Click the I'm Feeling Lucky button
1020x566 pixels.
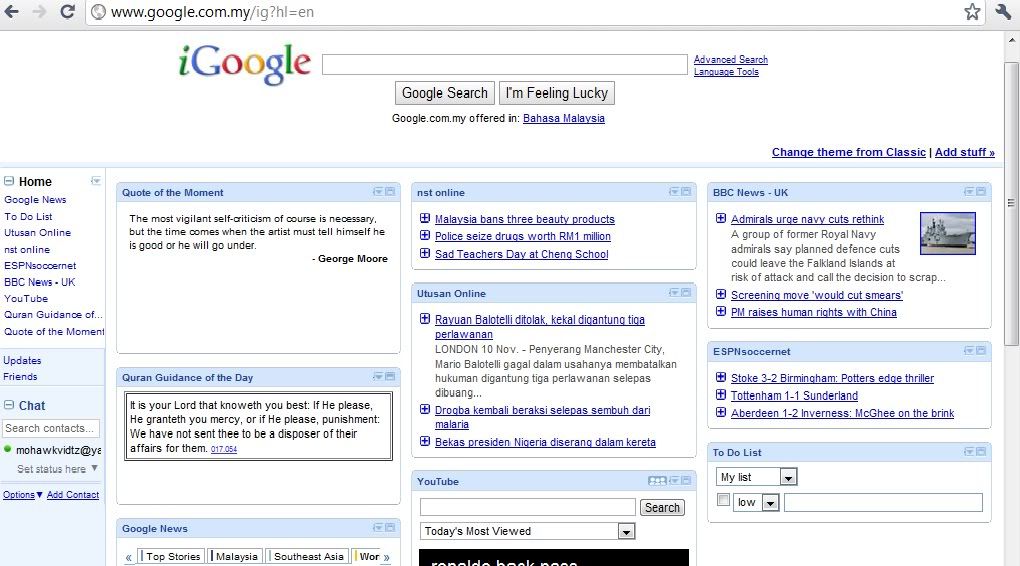click(x=557, y=93)
